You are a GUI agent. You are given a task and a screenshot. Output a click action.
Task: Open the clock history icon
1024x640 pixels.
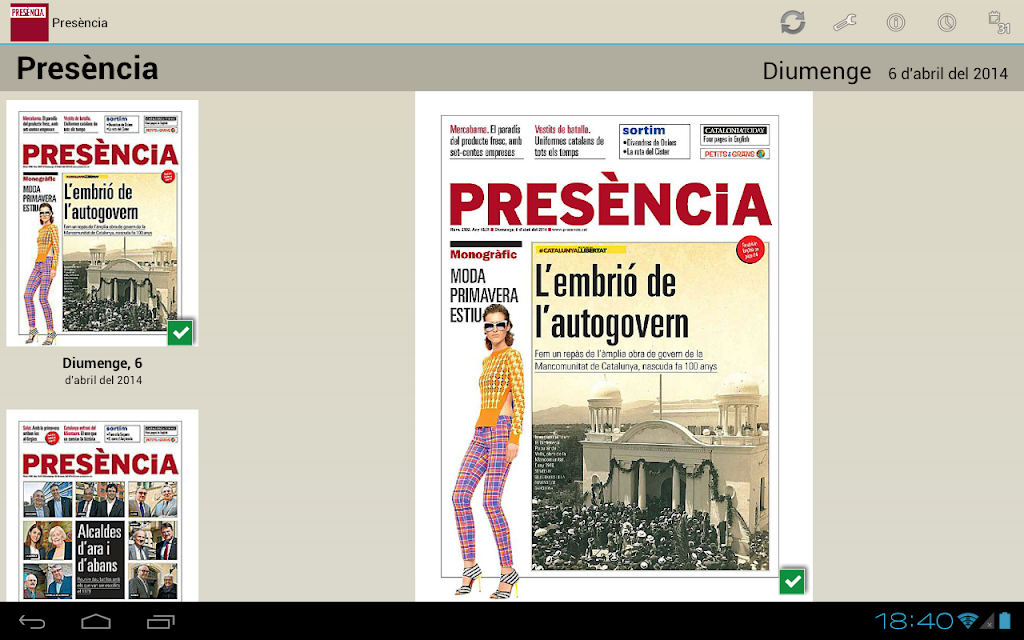coord(947,23)
